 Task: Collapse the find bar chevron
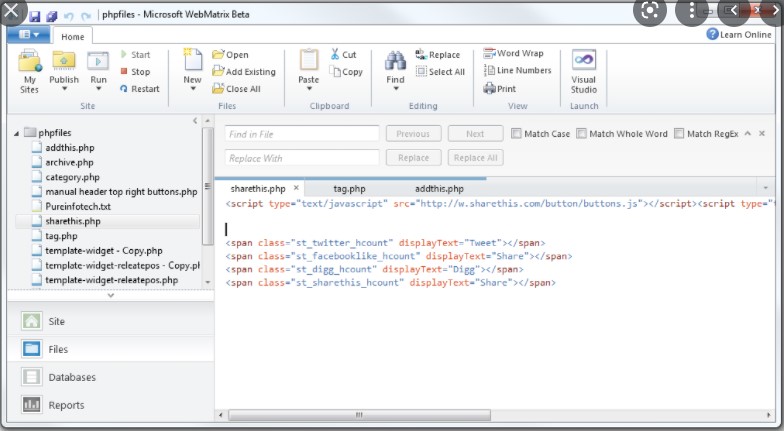(748, 133)
